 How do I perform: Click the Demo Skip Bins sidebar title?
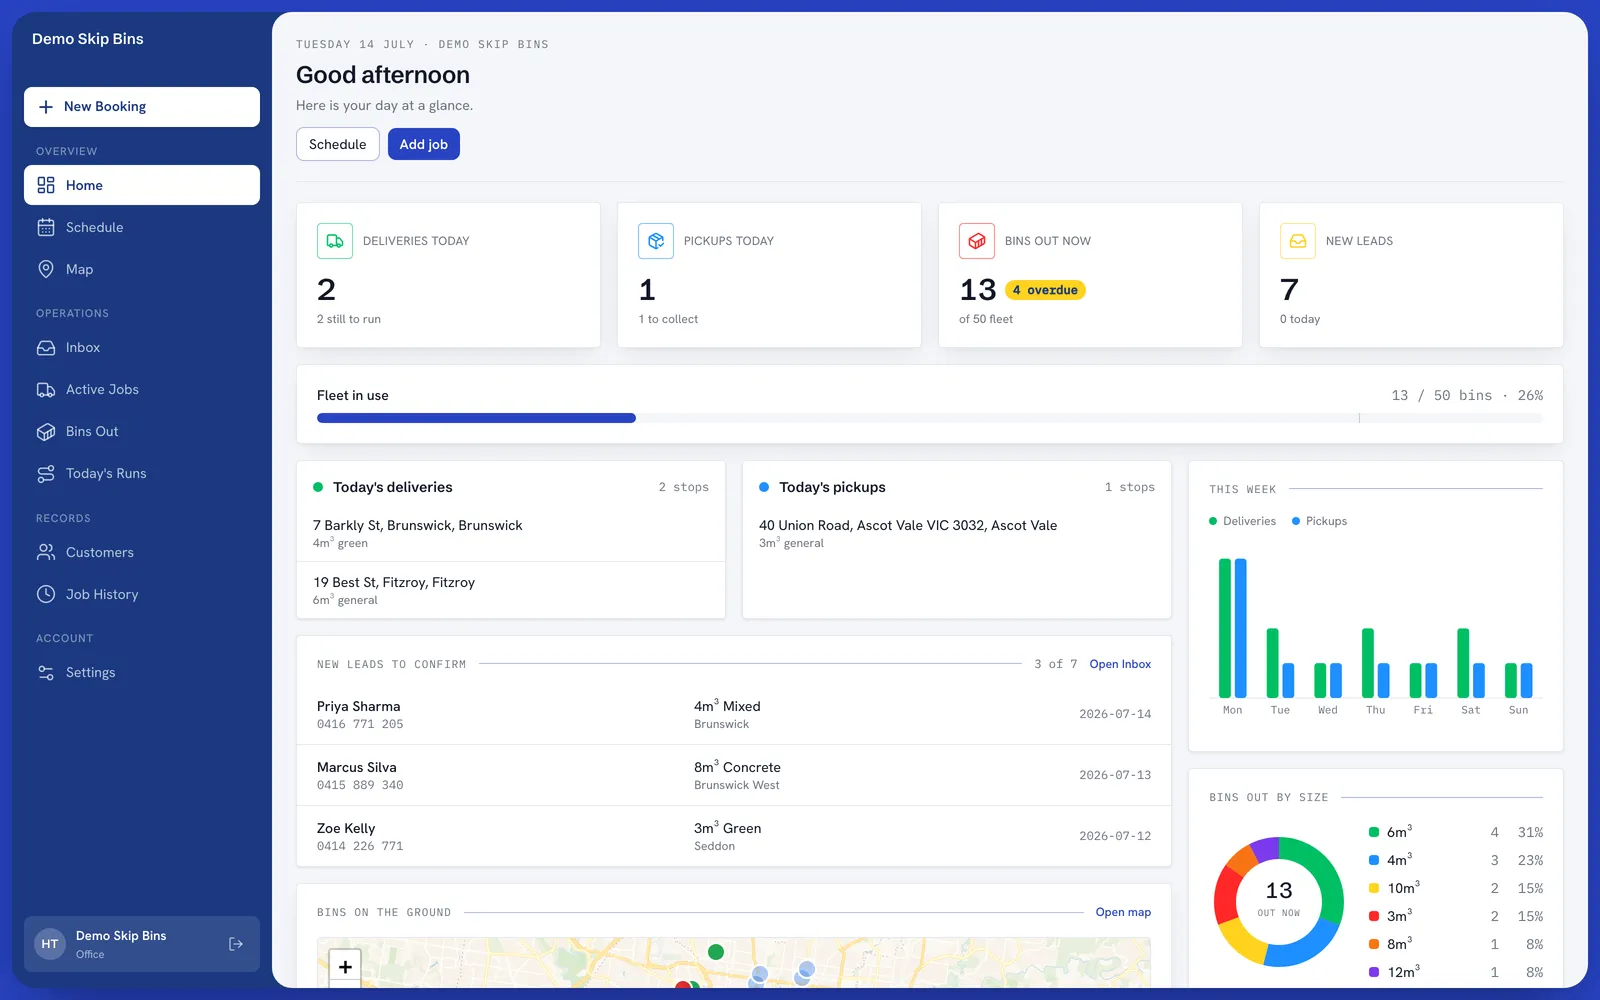88,39
